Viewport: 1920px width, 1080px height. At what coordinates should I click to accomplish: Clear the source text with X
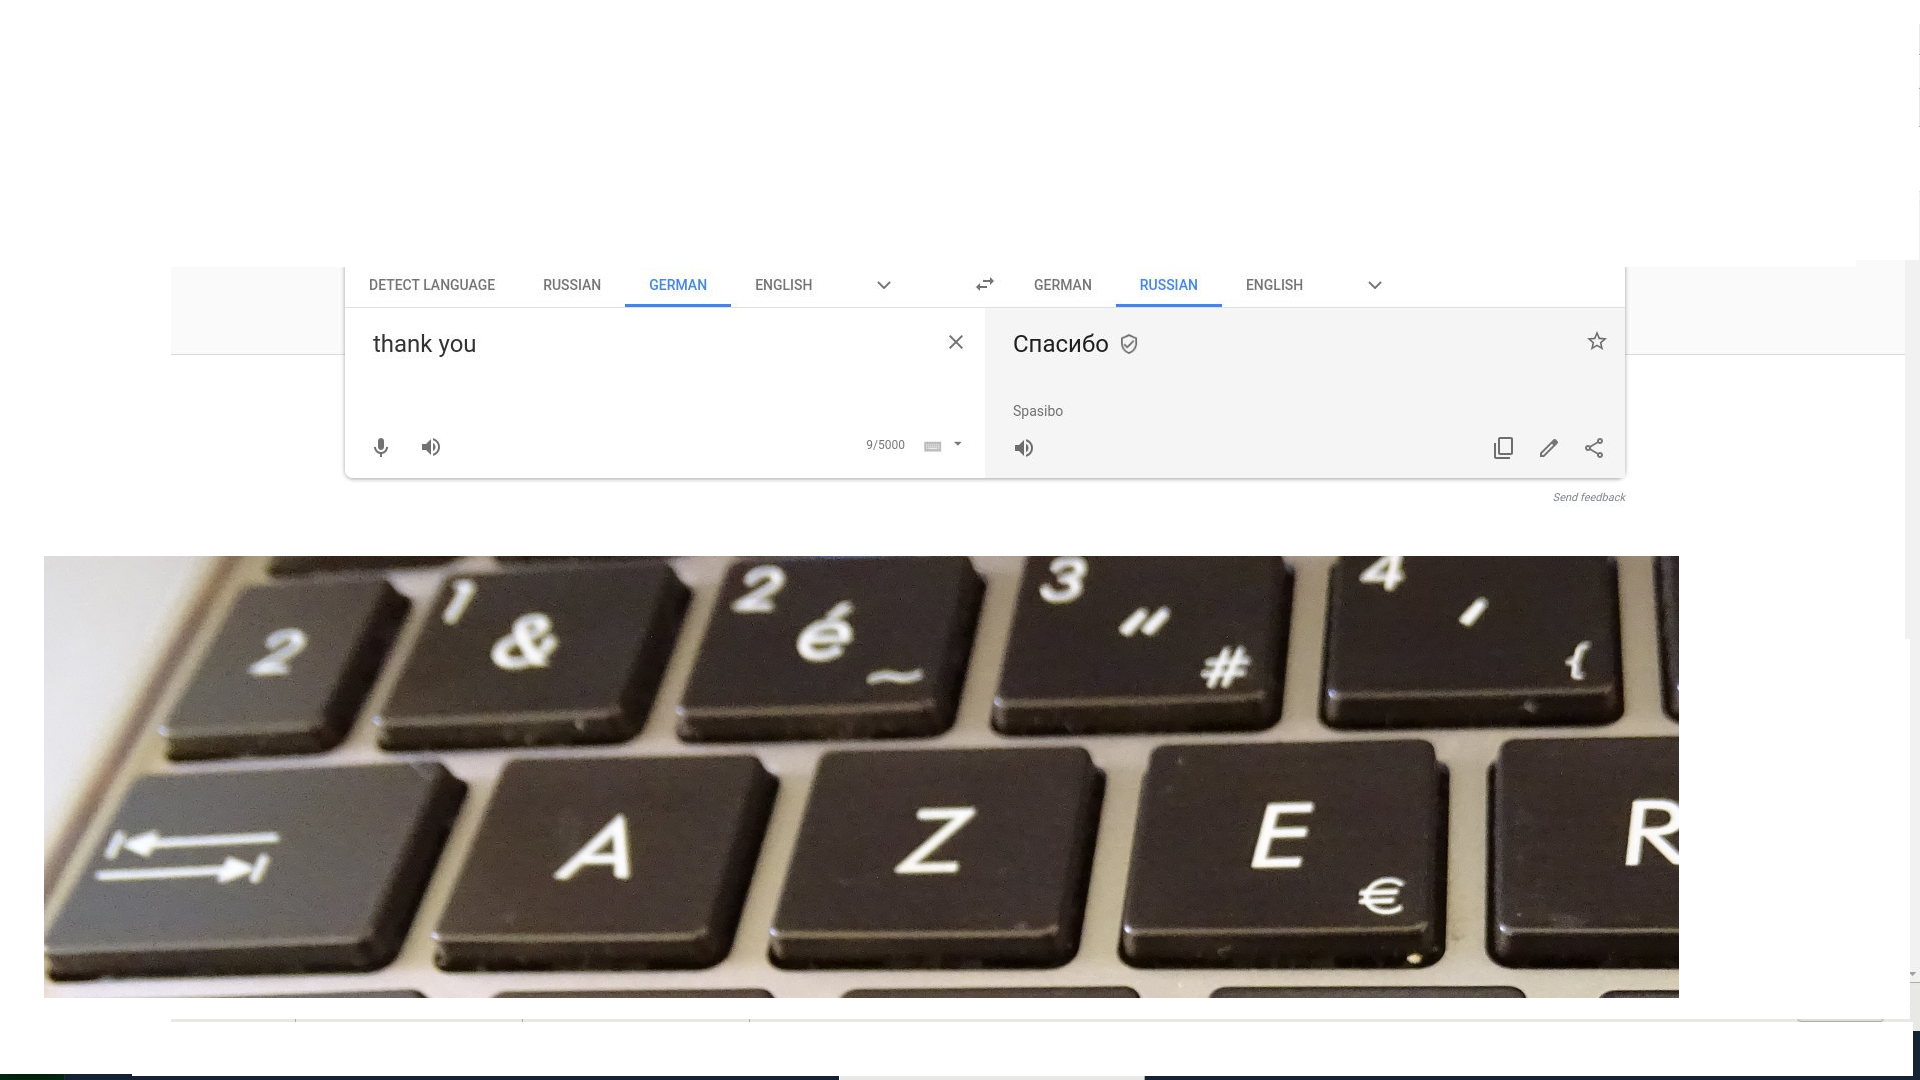pos(956,342)
